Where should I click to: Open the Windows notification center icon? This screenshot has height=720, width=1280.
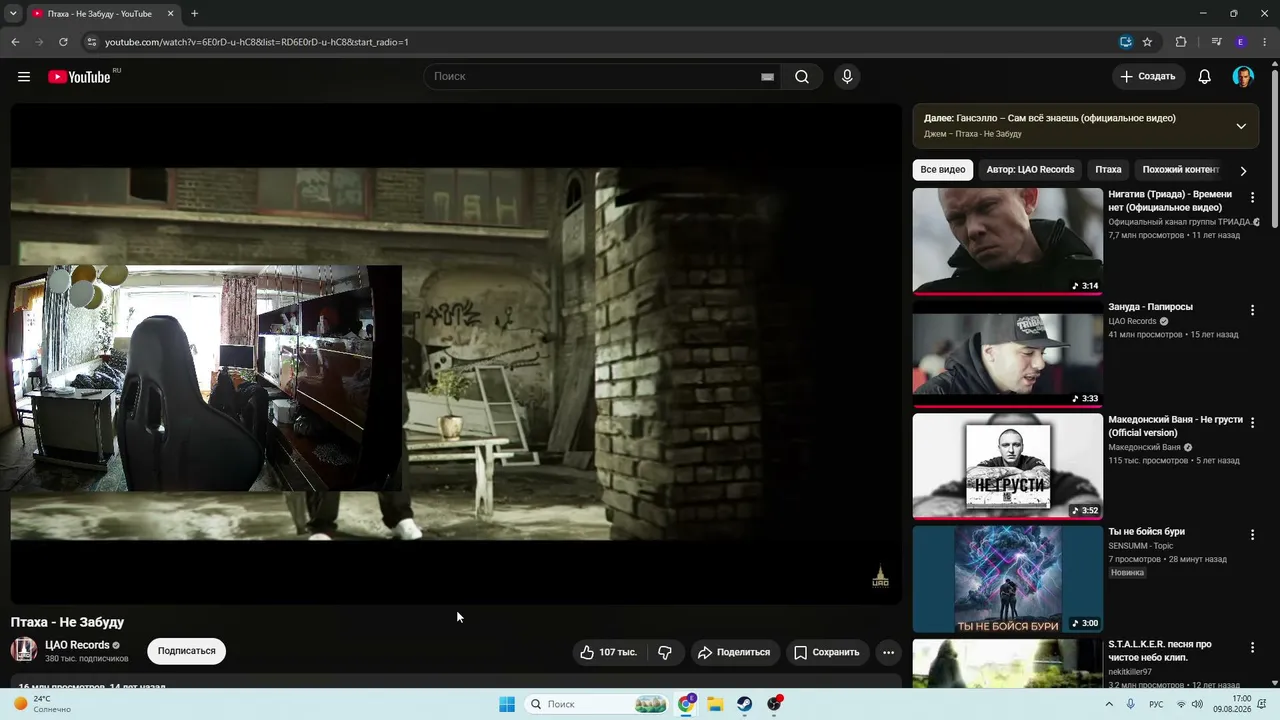point(1262,704)
